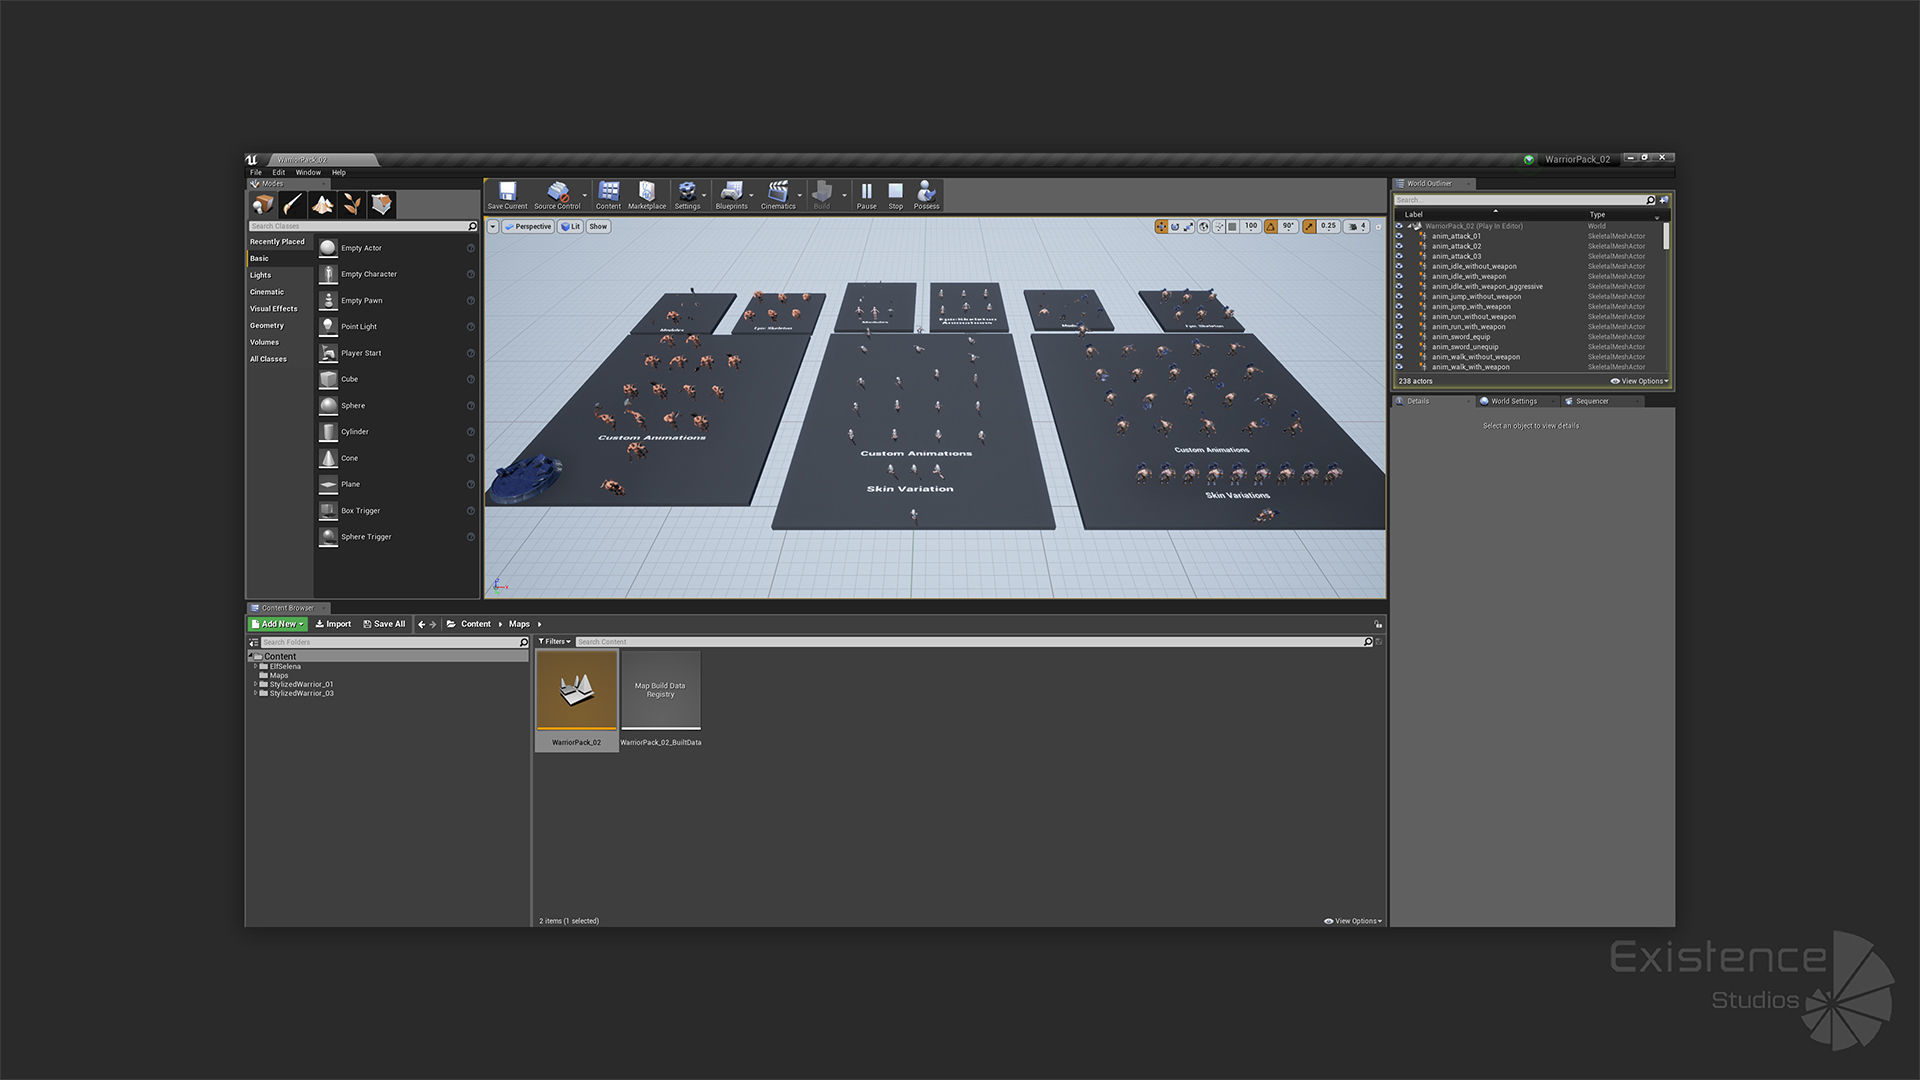Viewport: 1920px width, 1080px height.
Task: Click the Add New button
Action: pyautogui.click(x=278, y=624)
